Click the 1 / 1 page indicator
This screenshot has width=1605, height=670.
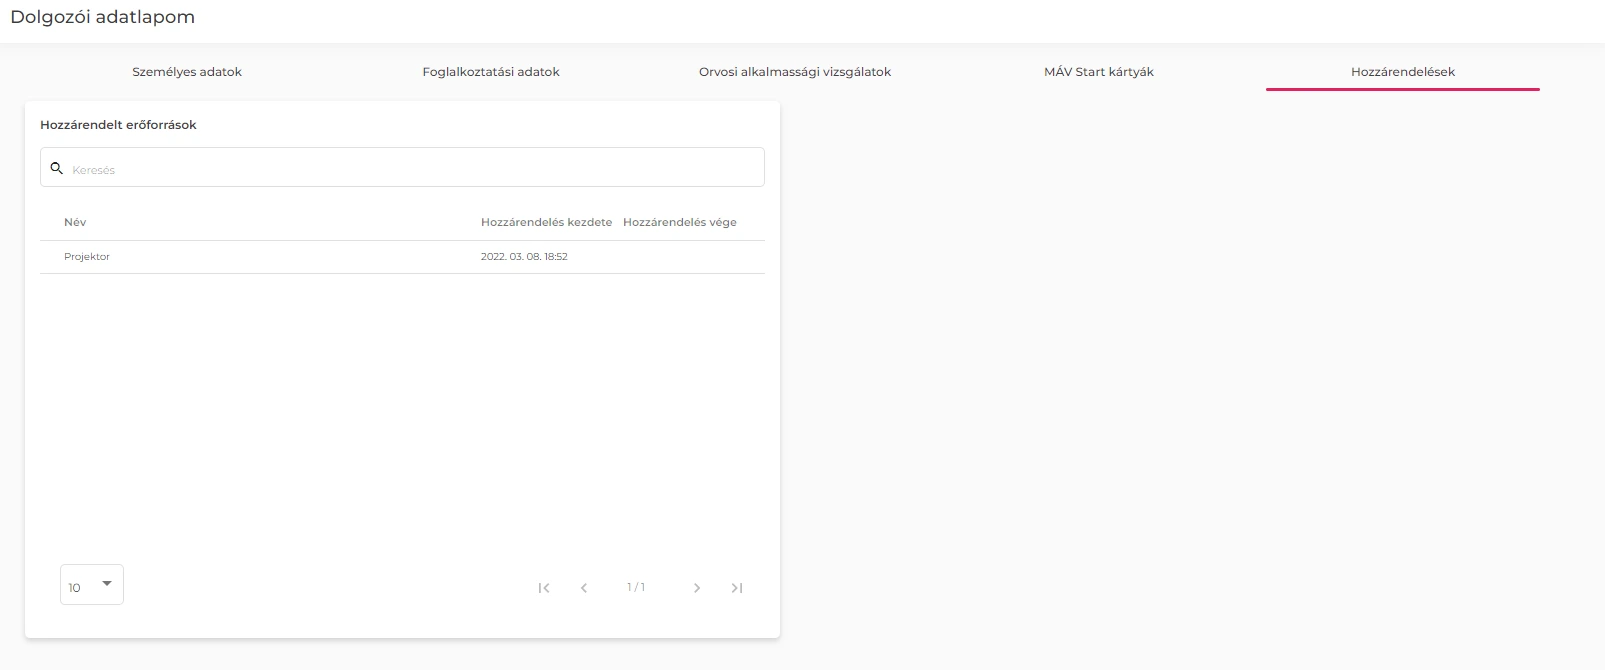coord(636,587)
